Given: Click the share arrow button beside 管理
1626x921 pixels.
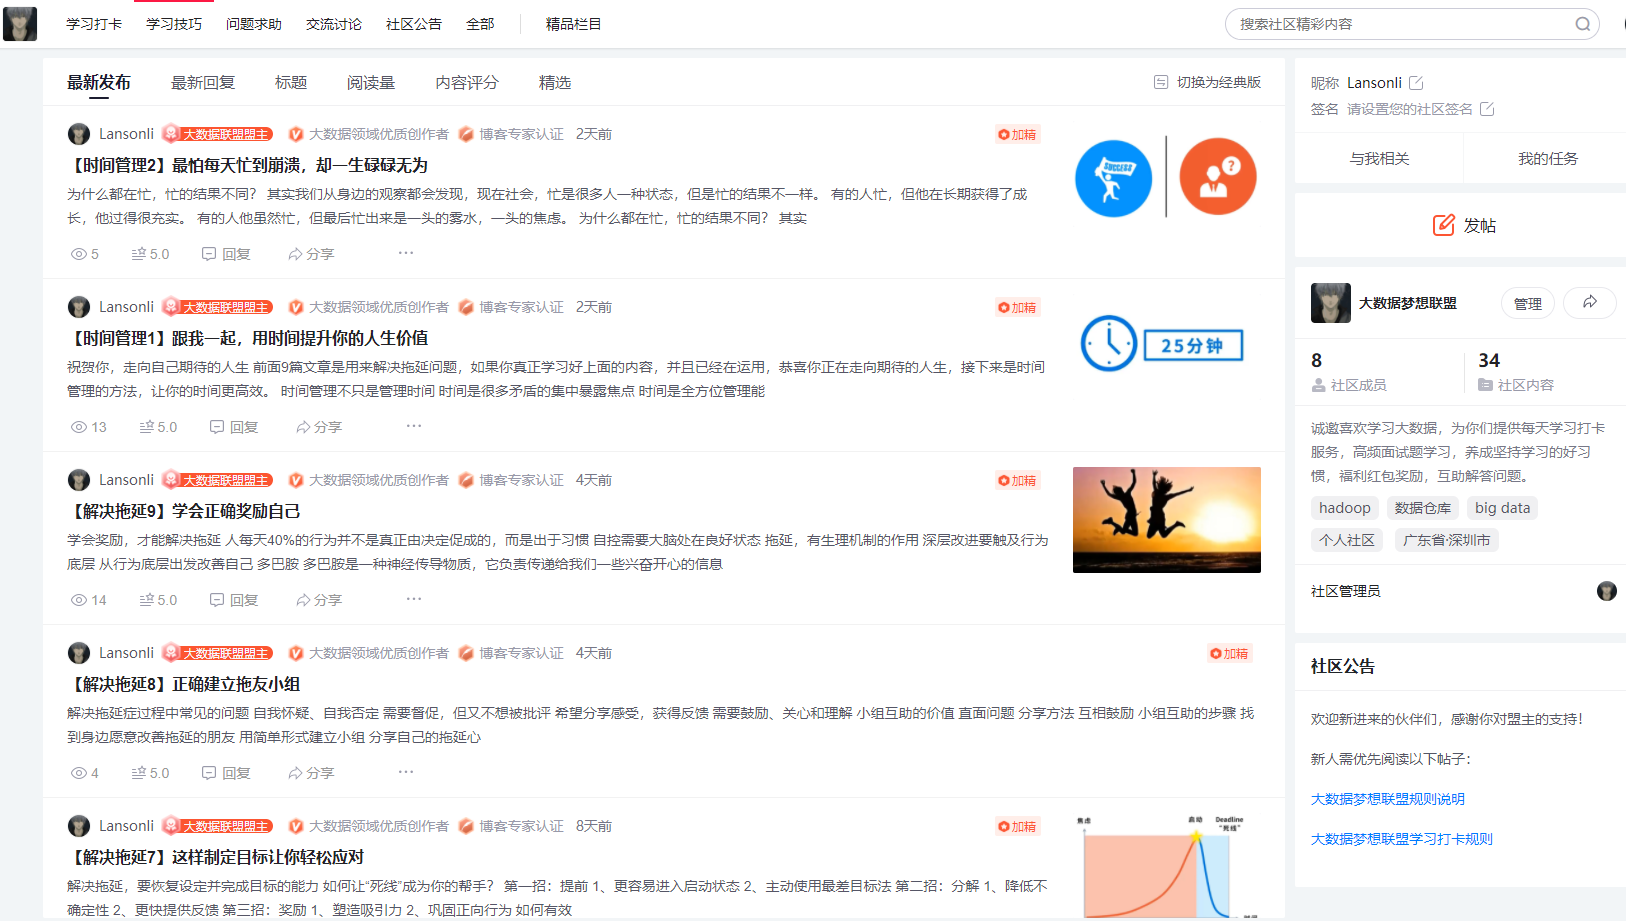Looking at the screenshot, I should pyautogui.click(x=1590, y=302).
